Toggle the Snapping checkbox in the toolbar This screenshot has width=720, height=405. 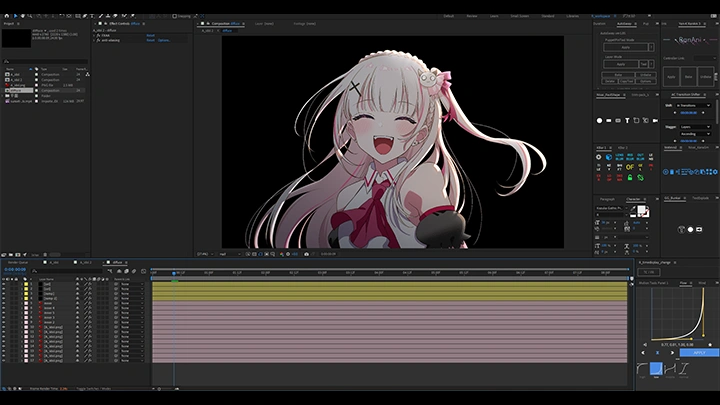pyautogui.click(x=174, y=16)
